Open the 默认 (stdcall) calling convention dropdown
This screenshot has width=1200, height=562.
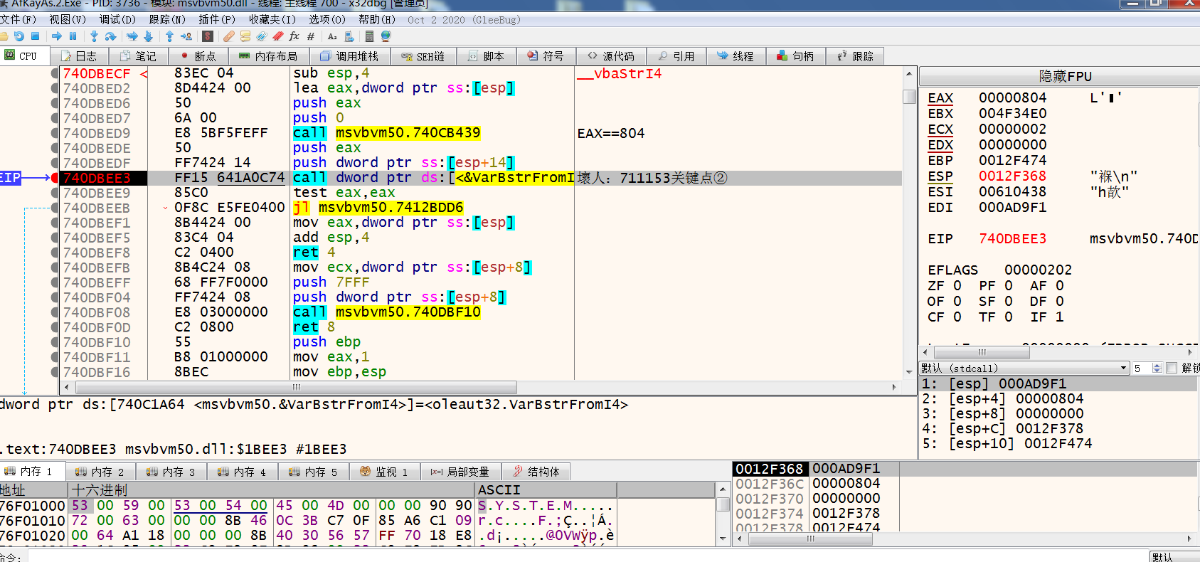pyautogui.click(x=1024, y=369)
